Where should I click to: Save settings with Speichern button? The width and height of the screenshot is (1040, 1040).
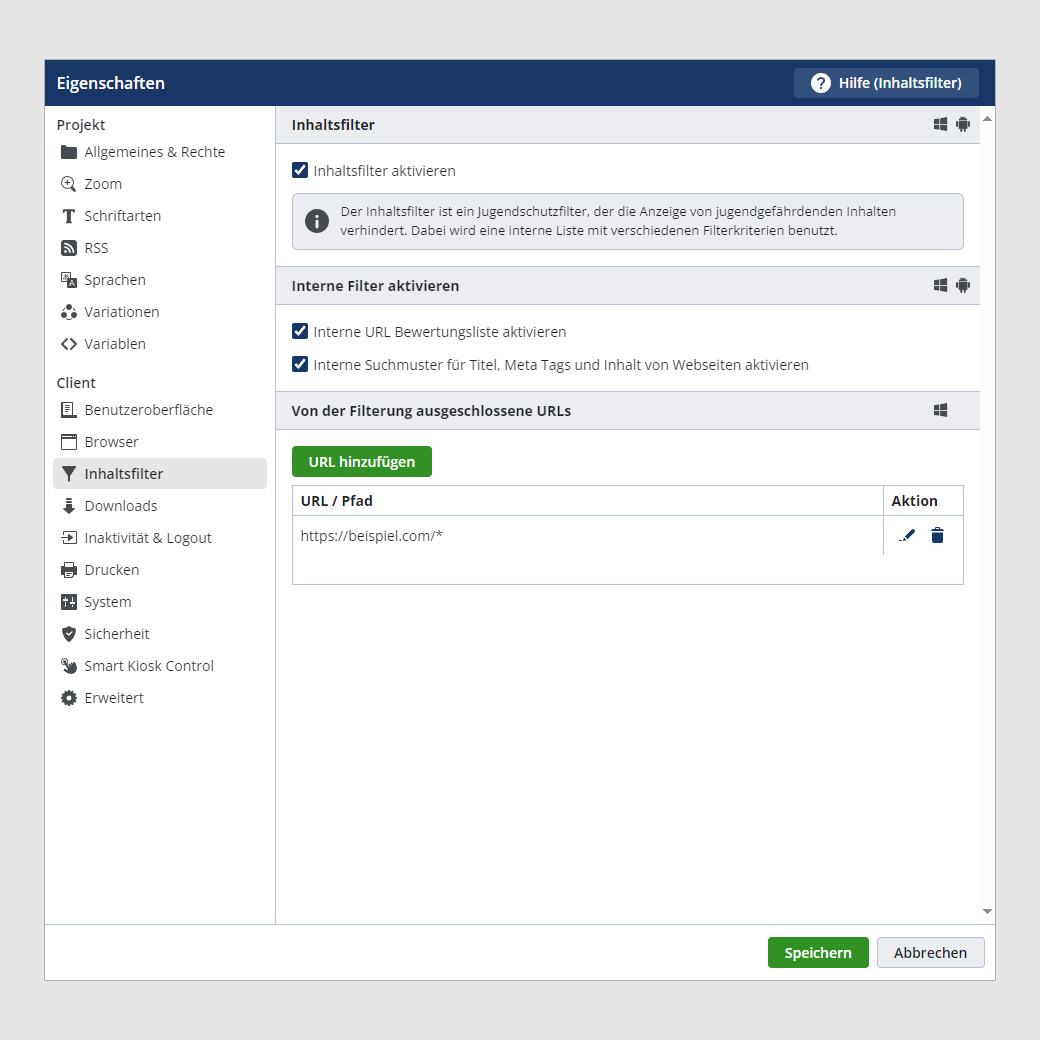coord(817,953)
